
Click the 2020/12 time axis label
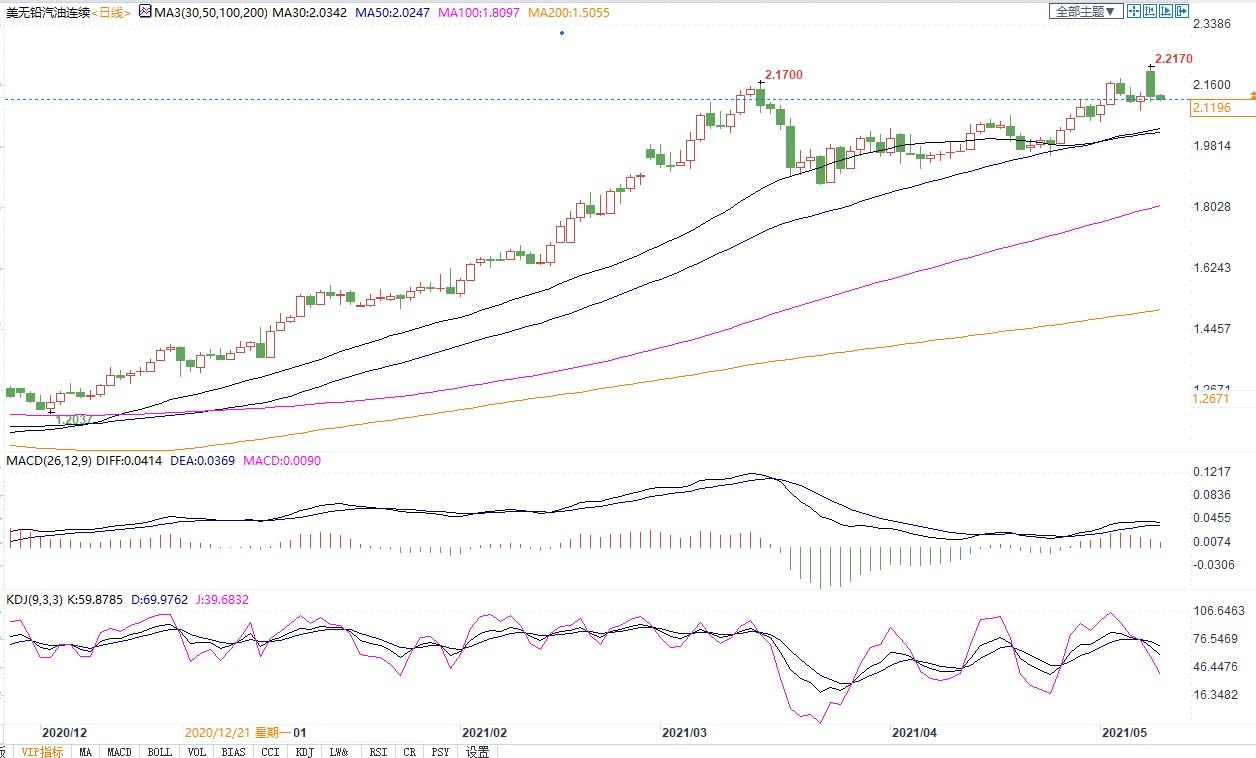click(64, 732)
